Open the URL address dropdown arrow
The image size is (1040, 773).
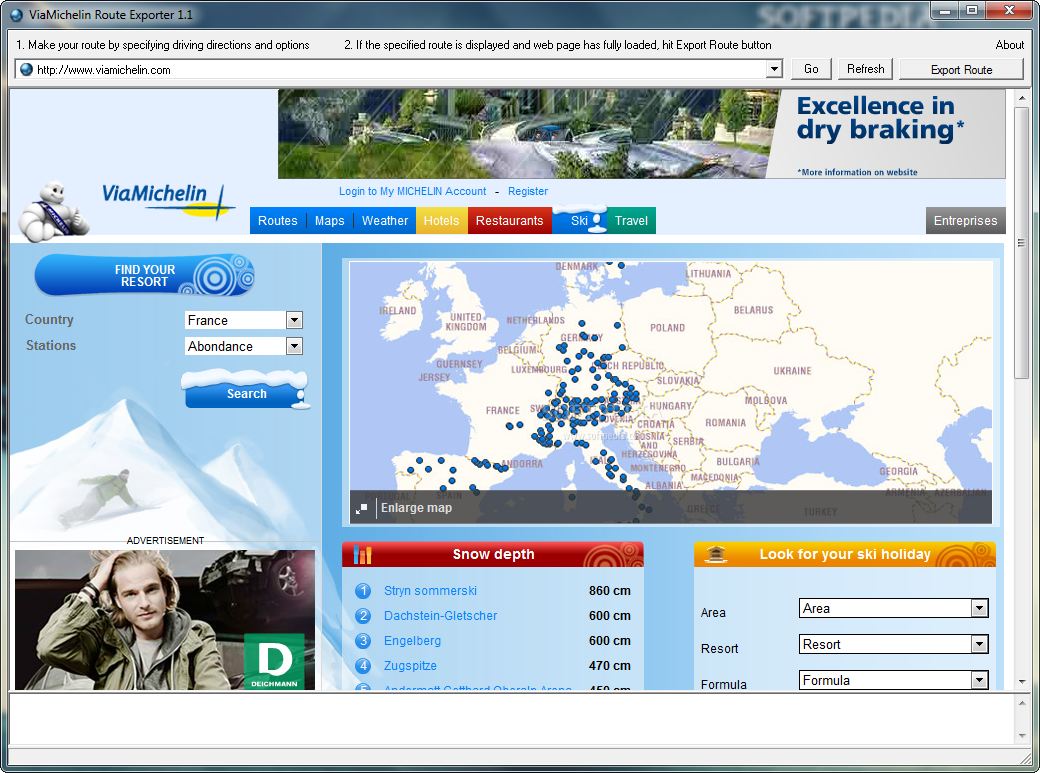(773, 69)
